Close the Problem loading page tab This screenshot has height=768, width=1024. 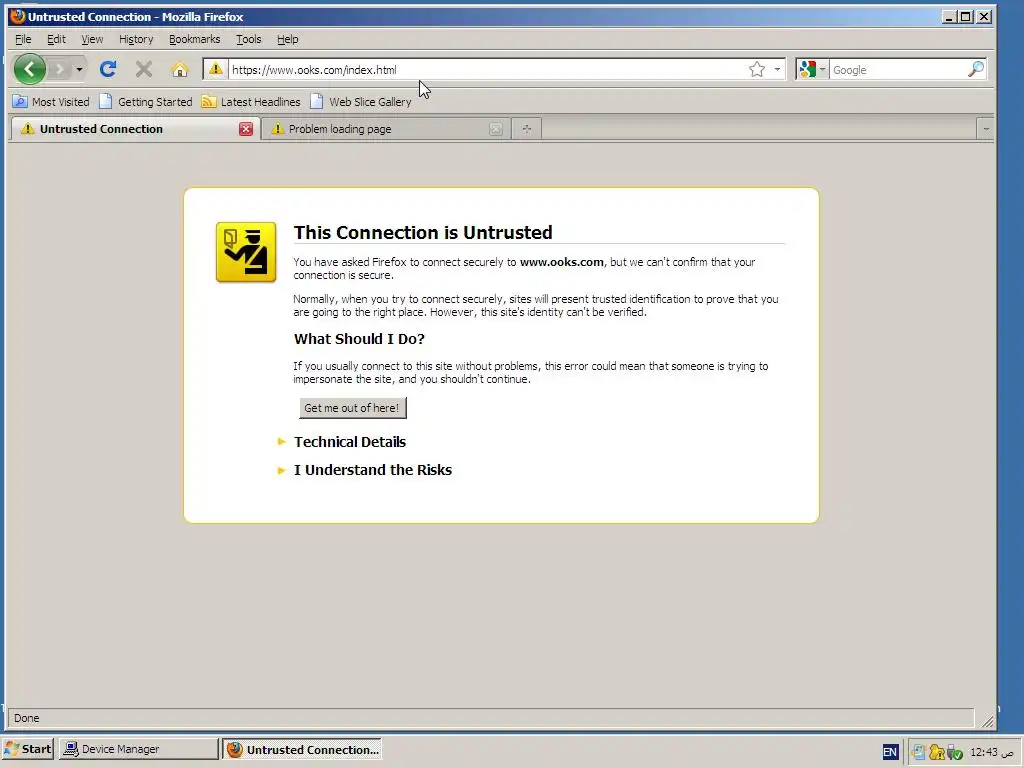point(496,129)
